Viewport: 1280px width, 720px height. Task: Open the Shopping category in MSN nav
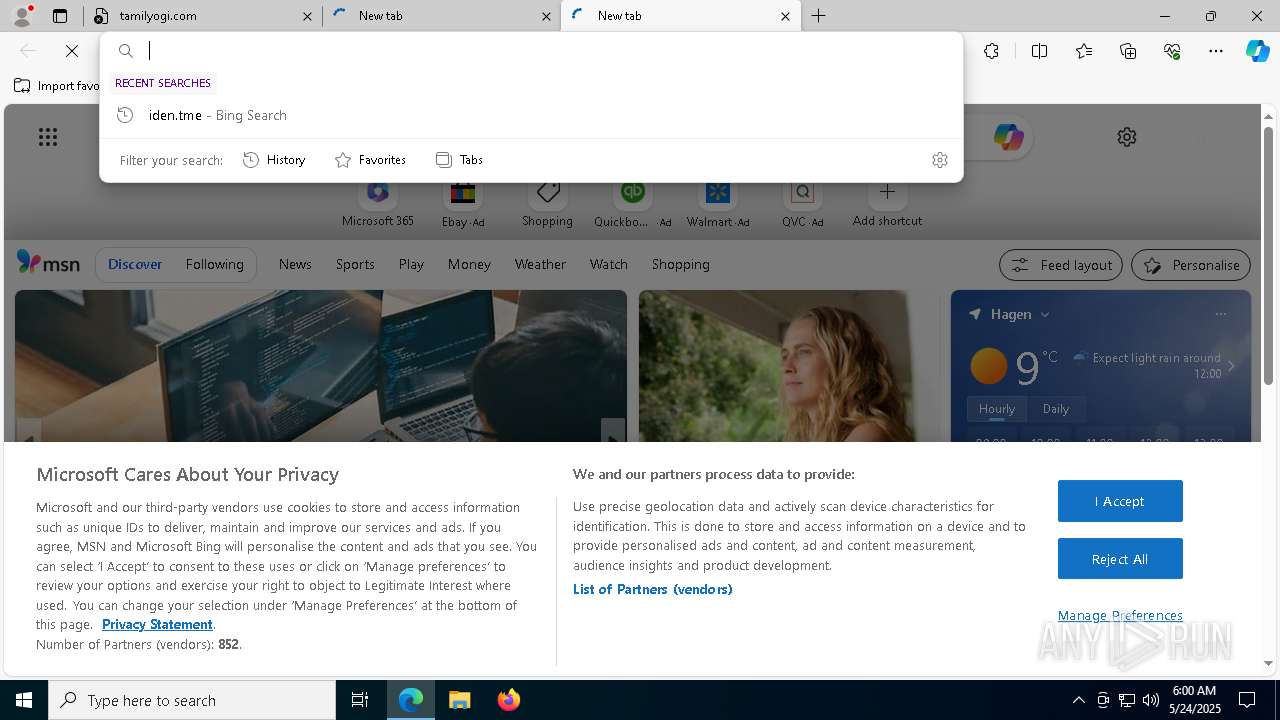tap(680, 265)
